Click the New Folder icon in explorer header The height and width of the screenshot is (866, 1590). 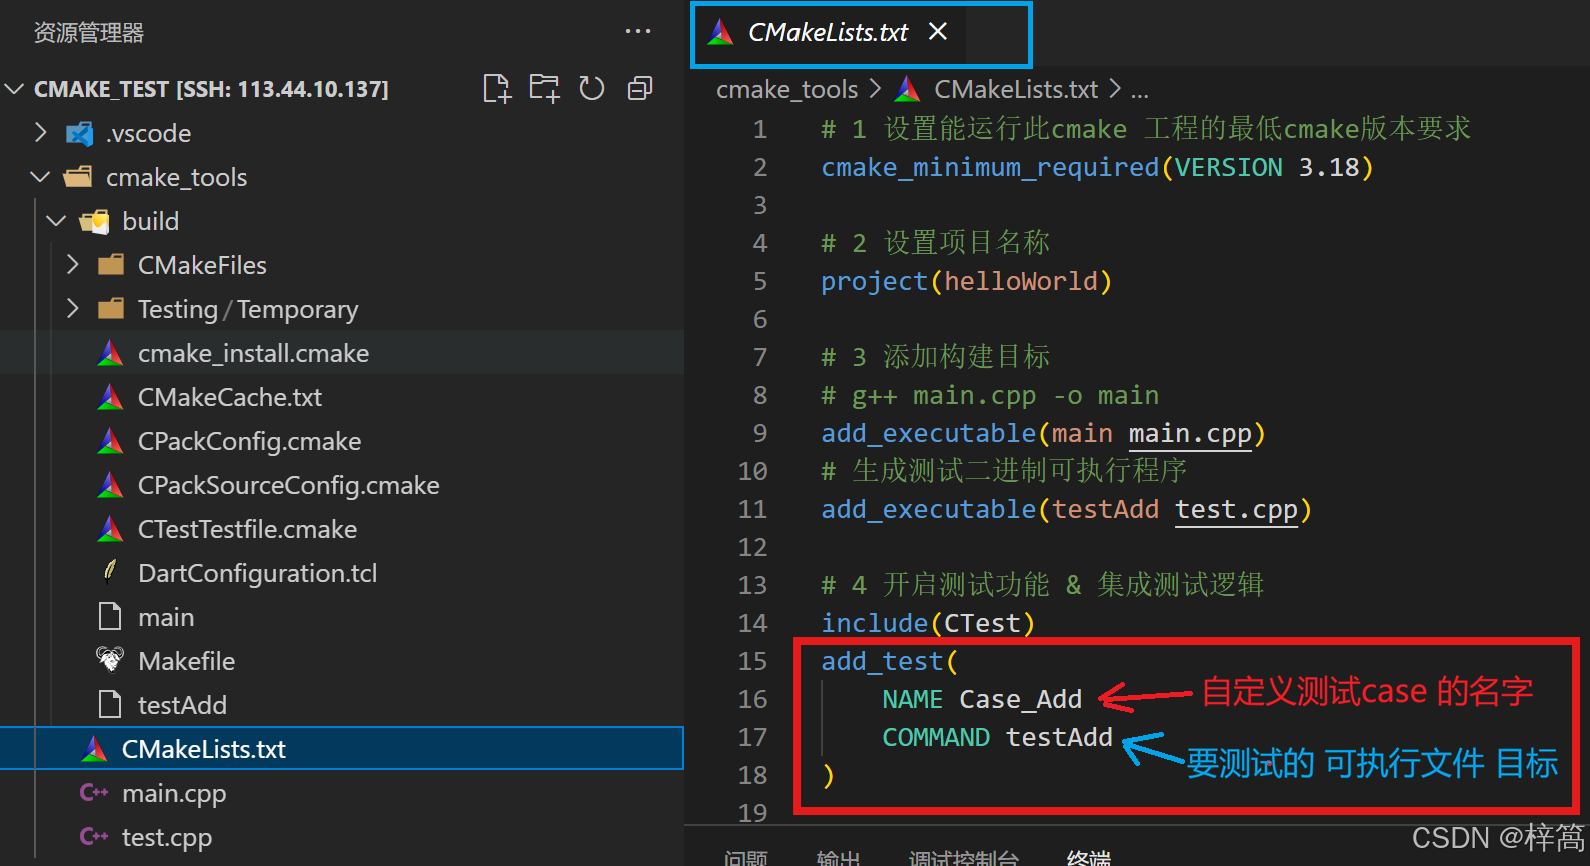(545, 89)
